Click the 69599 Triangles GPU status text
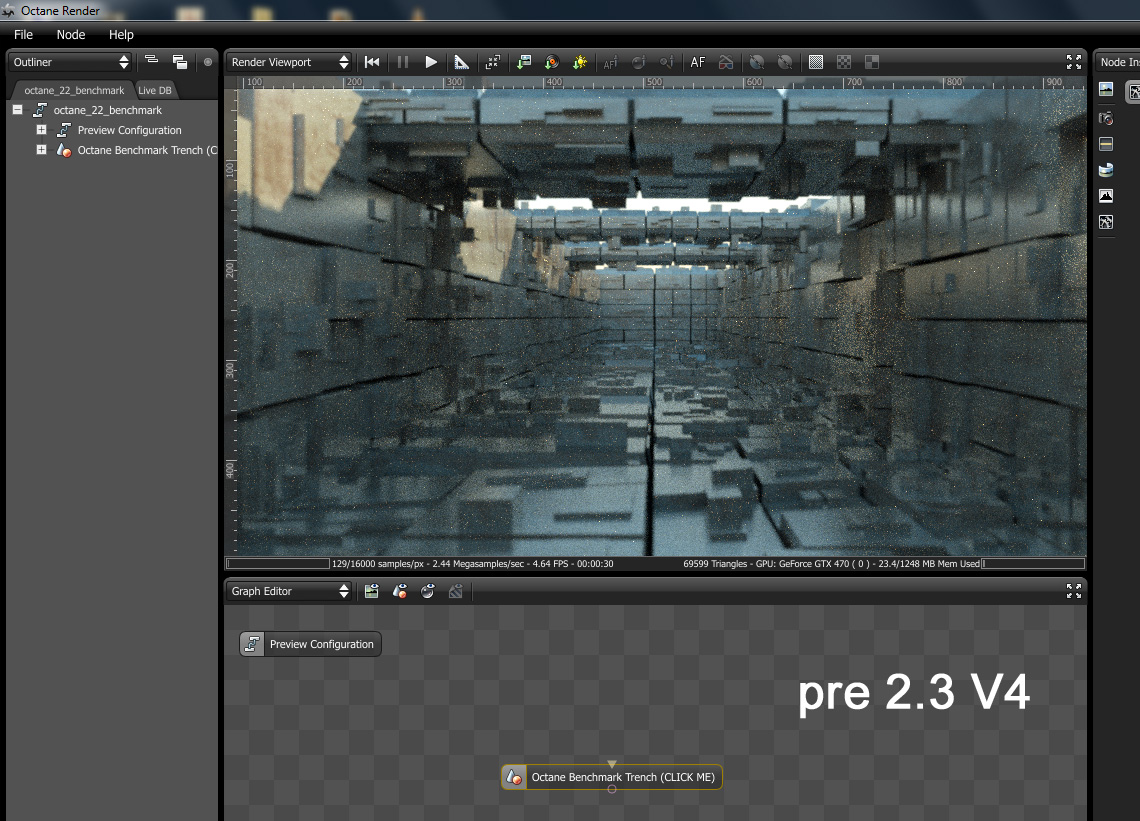 (x=831, y=564)
